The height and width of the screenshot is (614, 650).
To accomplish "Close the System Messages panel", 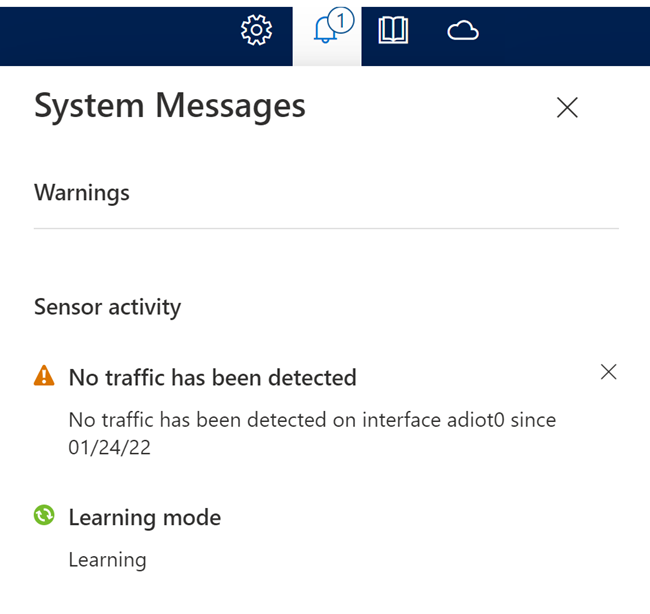I will point(567,107).
